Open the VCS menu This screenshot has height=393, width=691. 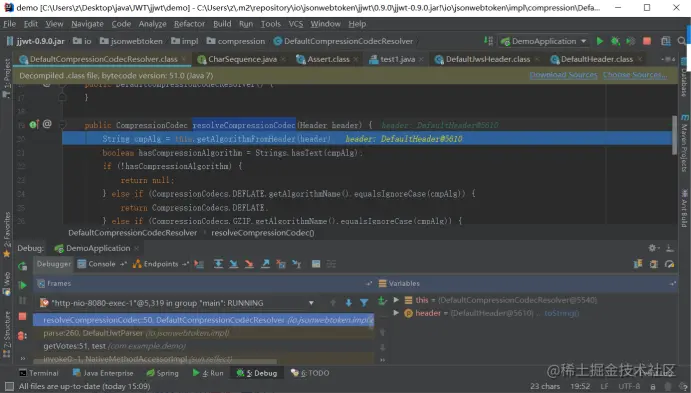(296, 24)
